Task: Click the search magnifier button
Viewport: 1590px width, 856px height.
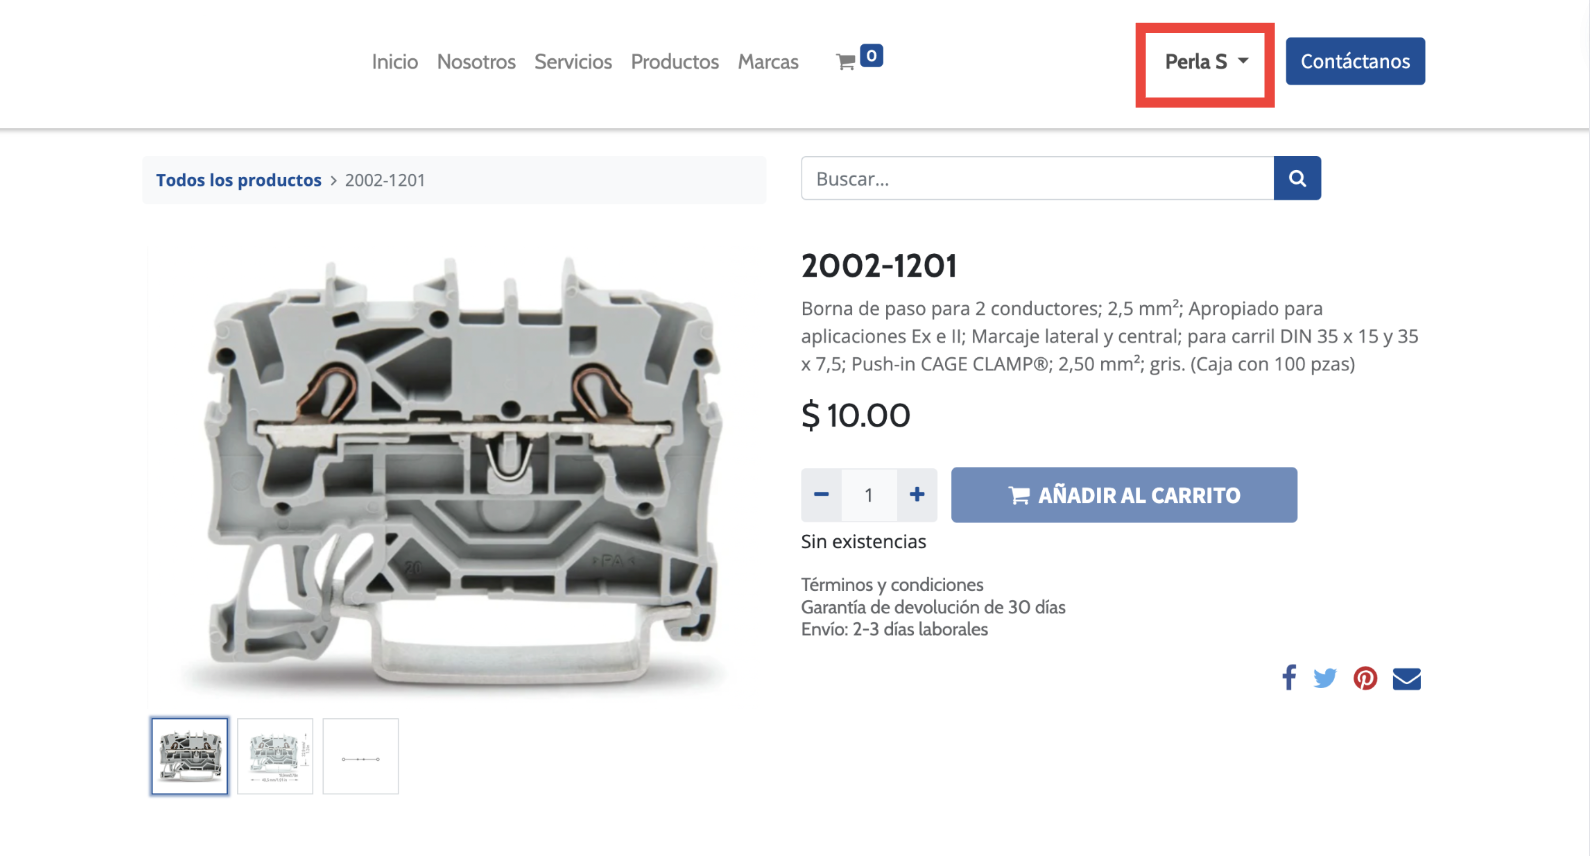Action: [1297, 178]
